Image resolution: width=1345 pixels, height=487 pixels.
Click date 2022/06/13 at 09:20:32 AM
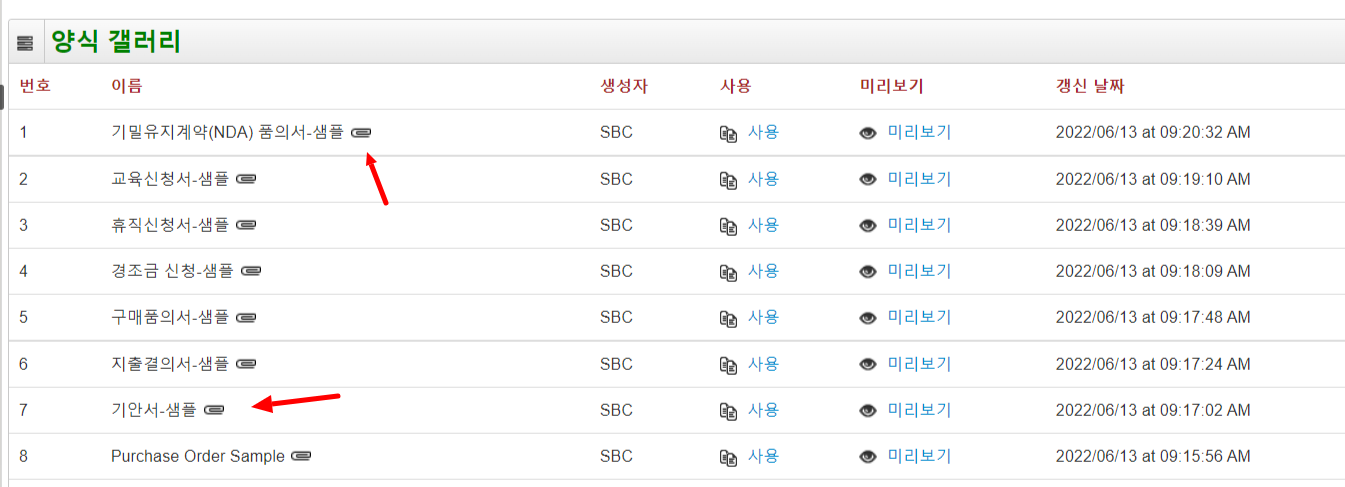tap(1153, 133)
